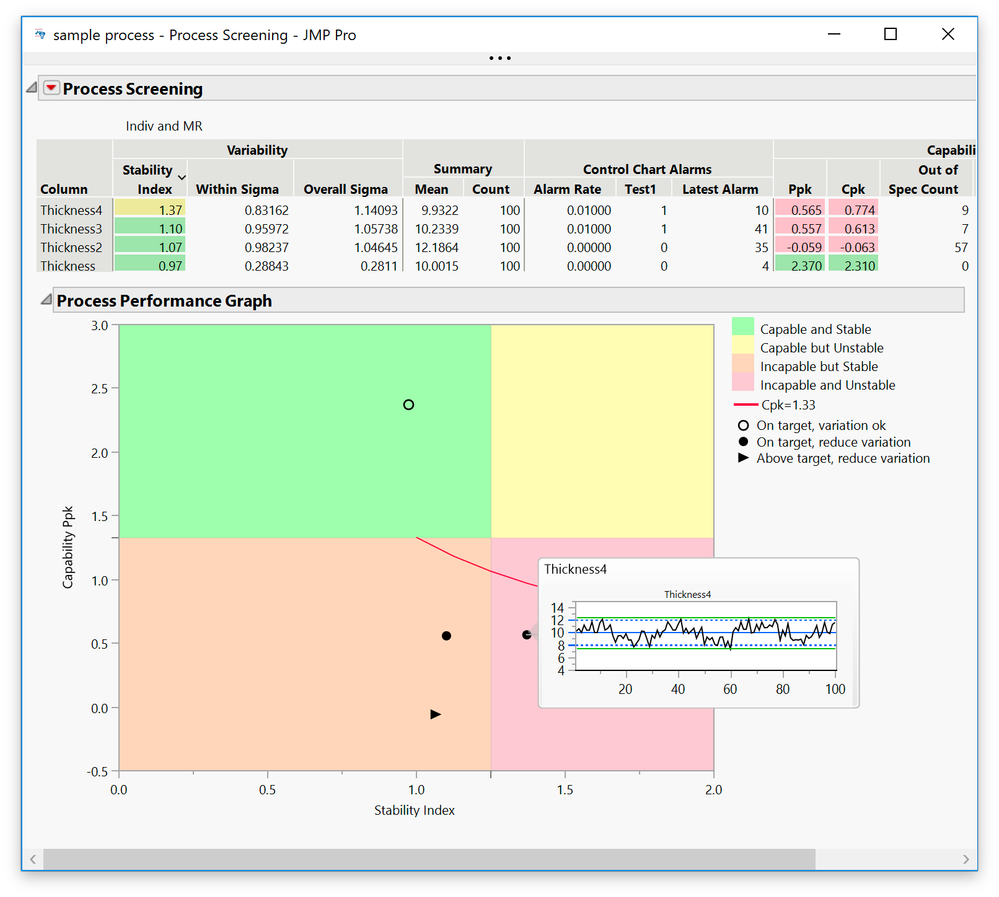
Task: Click the Within Sigma column header
Action: point(237,189)
